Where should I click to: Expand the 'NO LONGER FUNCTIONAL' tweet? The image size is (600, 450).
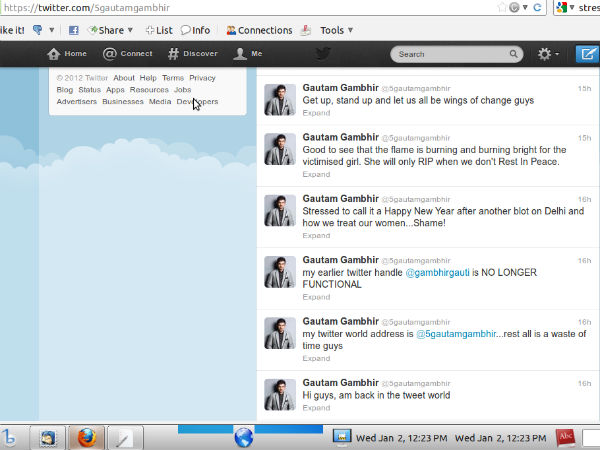pos(316,297)
